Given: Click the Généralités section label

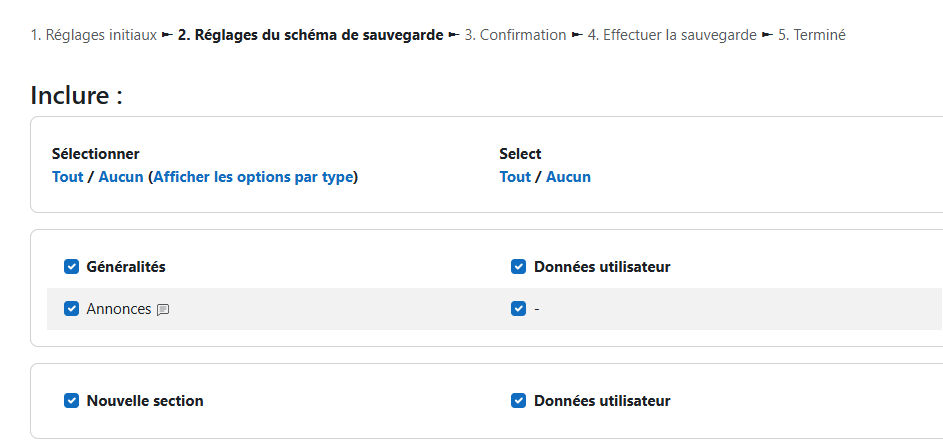Looking at the screenshot, I should point(126,266).
